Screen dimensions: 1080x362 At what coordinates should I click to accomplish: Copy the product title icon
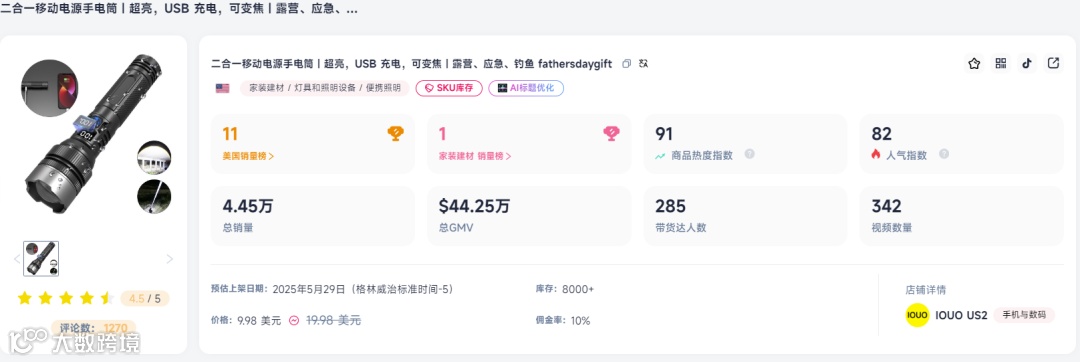coord(626,64)
